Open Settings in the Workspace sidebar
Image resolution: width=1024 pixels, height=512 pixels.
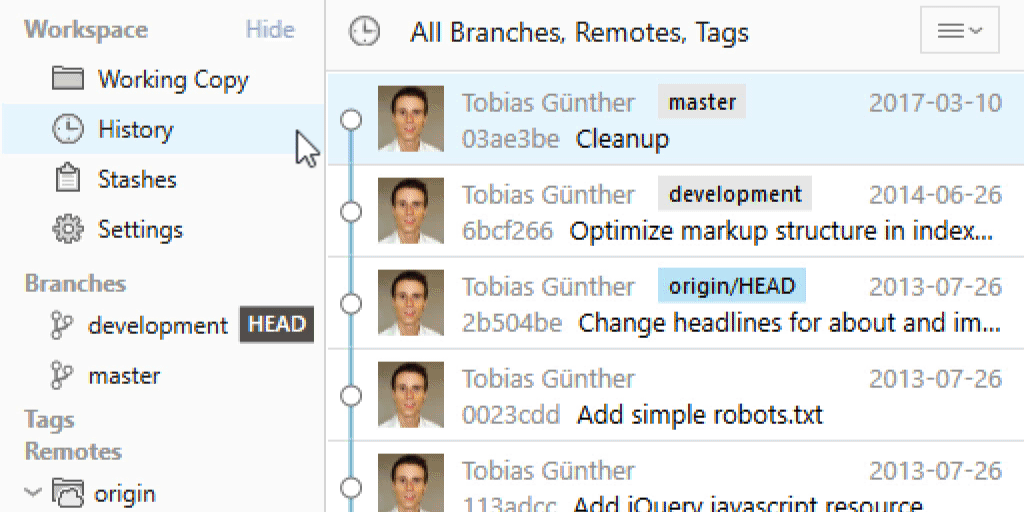point(140,229)
